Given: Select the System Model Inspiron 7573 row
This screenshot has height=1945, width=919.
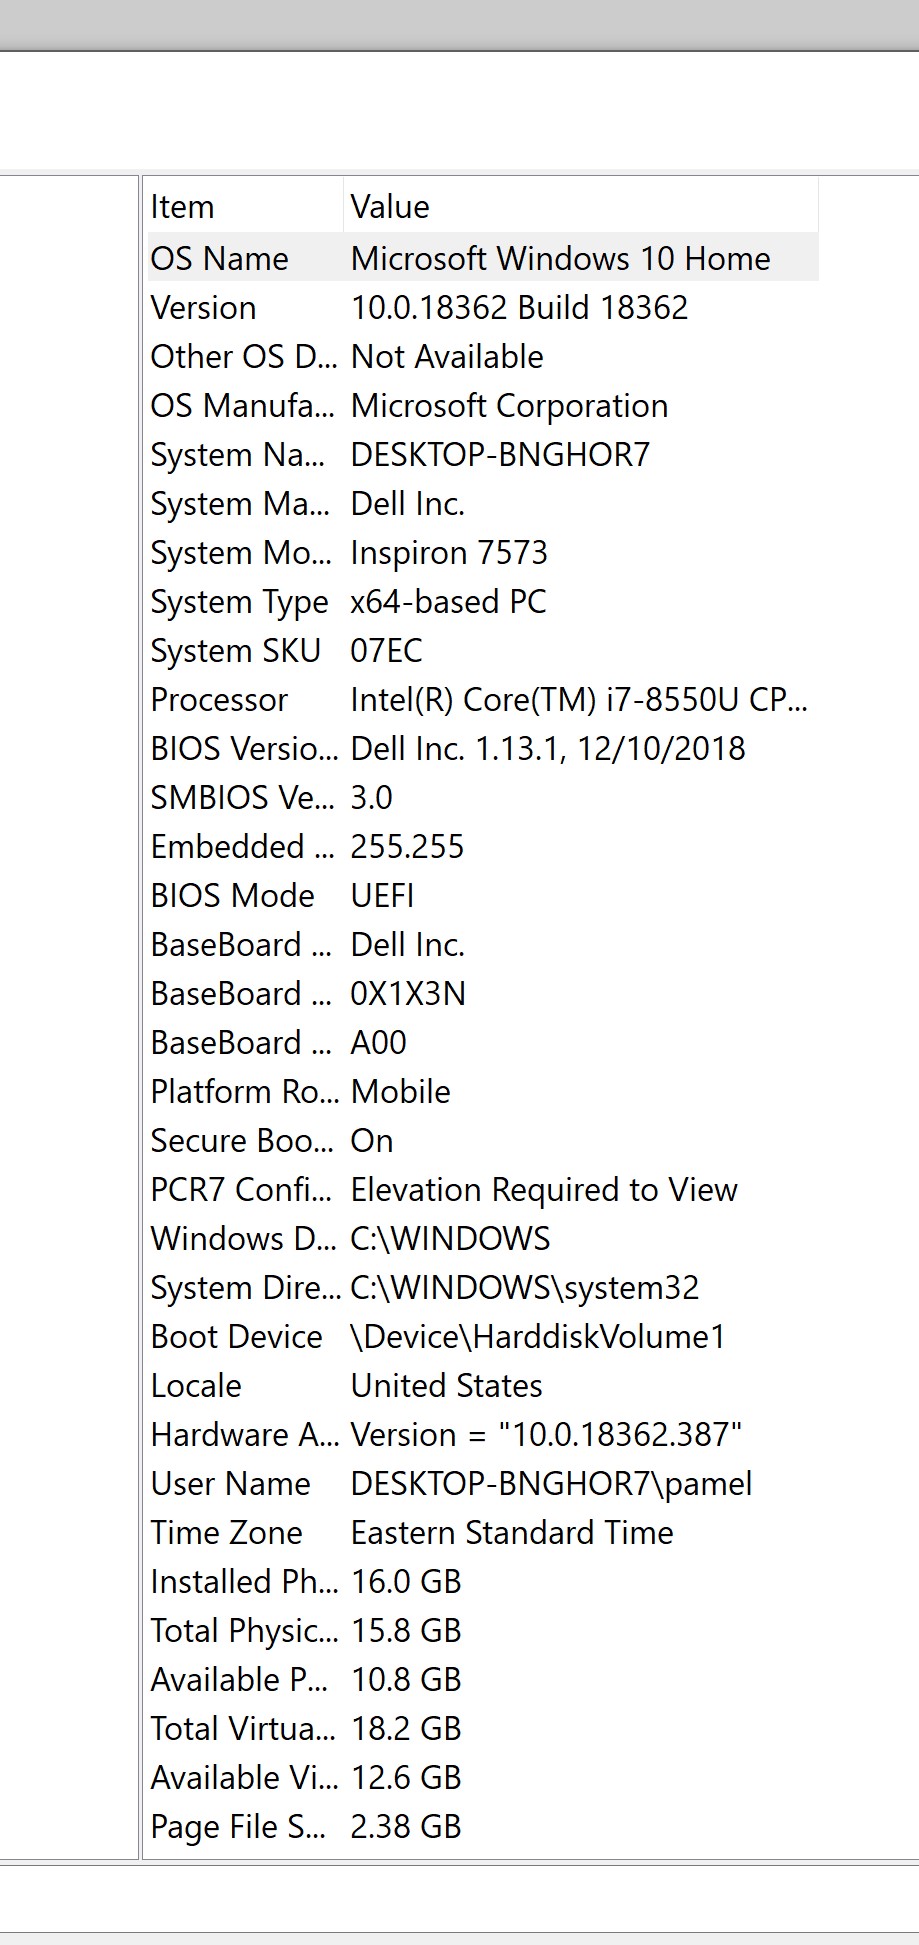Looking at the screenshot, I should point(483,552).
